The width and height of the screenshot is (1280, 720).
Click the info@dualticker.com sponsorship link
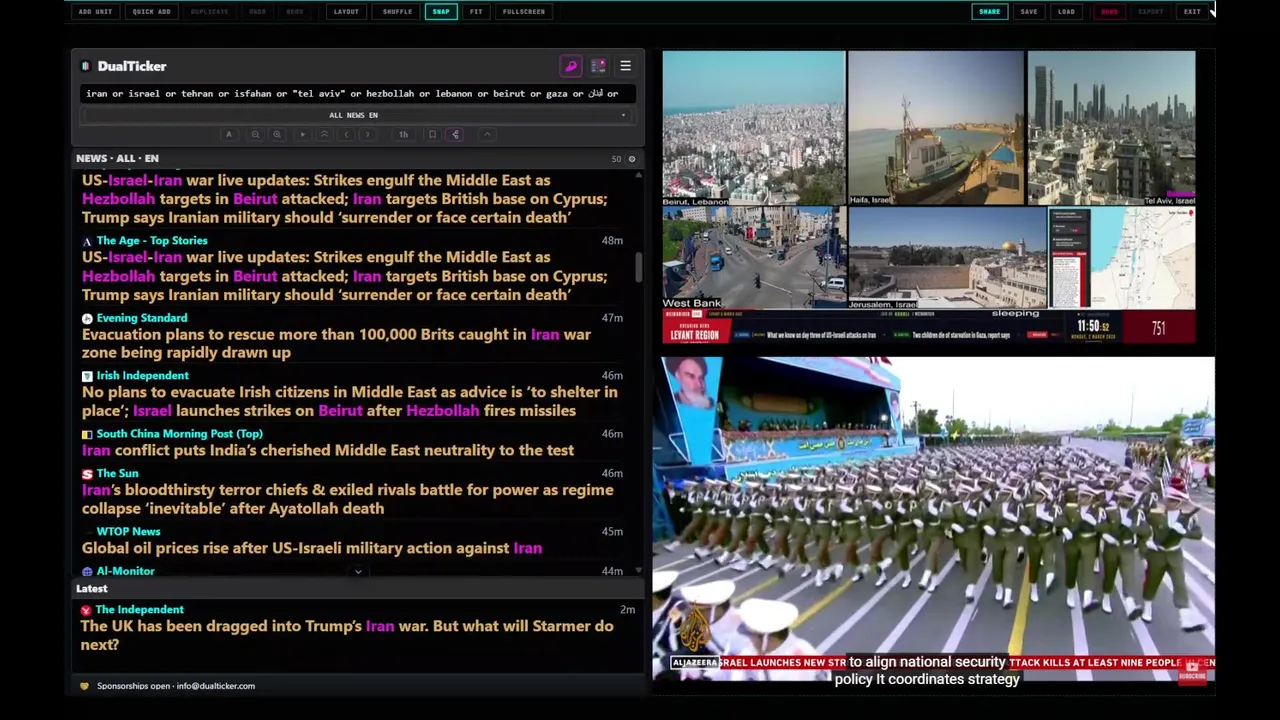215,686
